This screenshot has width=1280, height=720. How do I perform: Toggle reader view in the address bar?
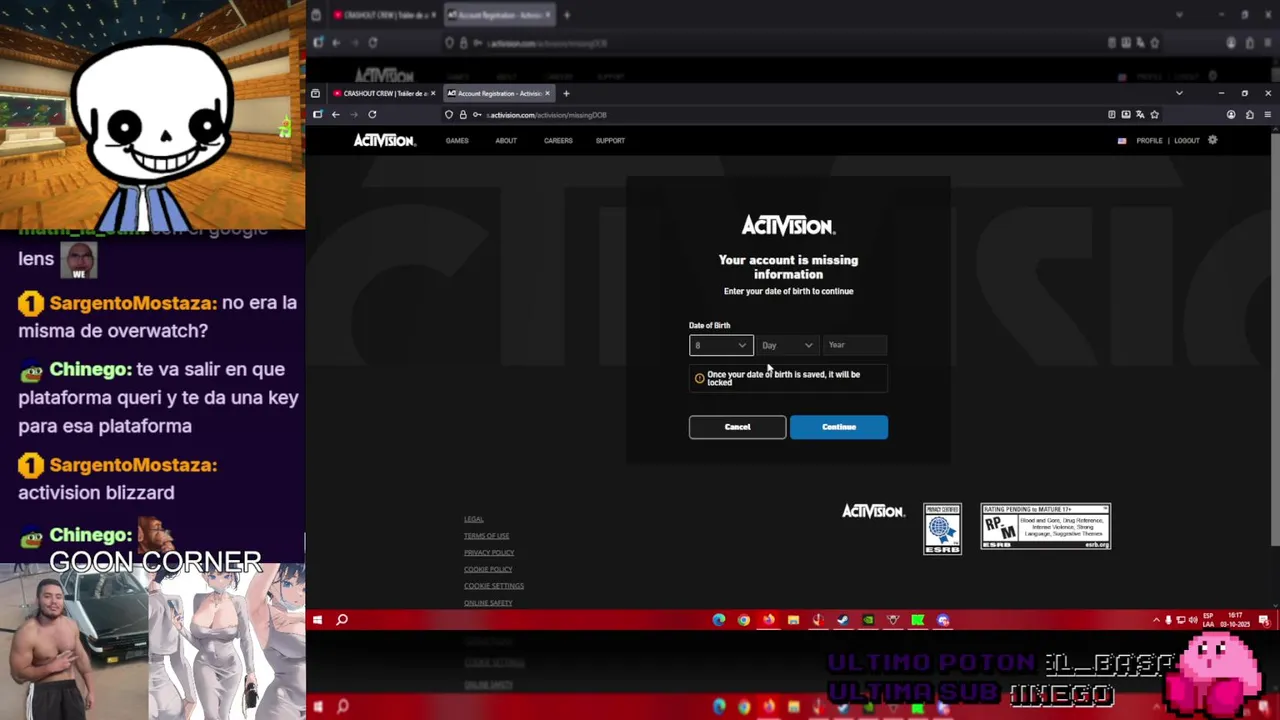pyautogui.click(x=1112, y=115)
